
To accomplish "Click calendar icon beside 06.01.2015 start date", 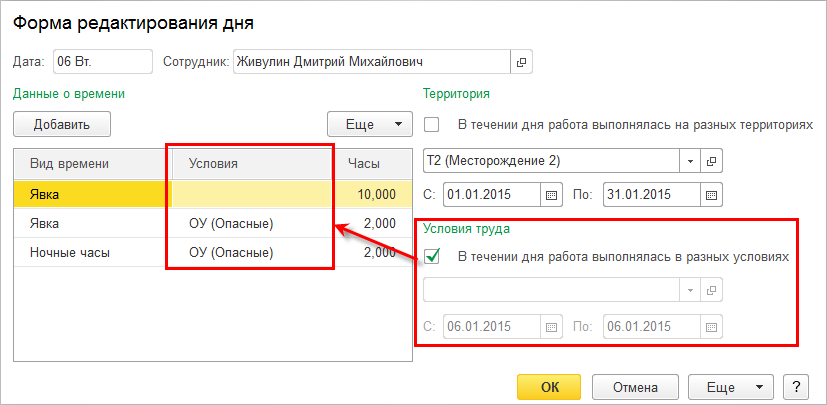I will (552, 326).
